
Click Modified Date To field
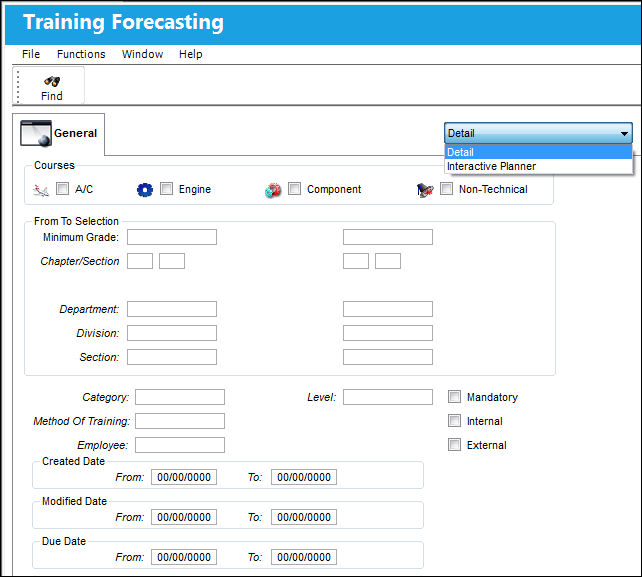click(x=304, y=517)
